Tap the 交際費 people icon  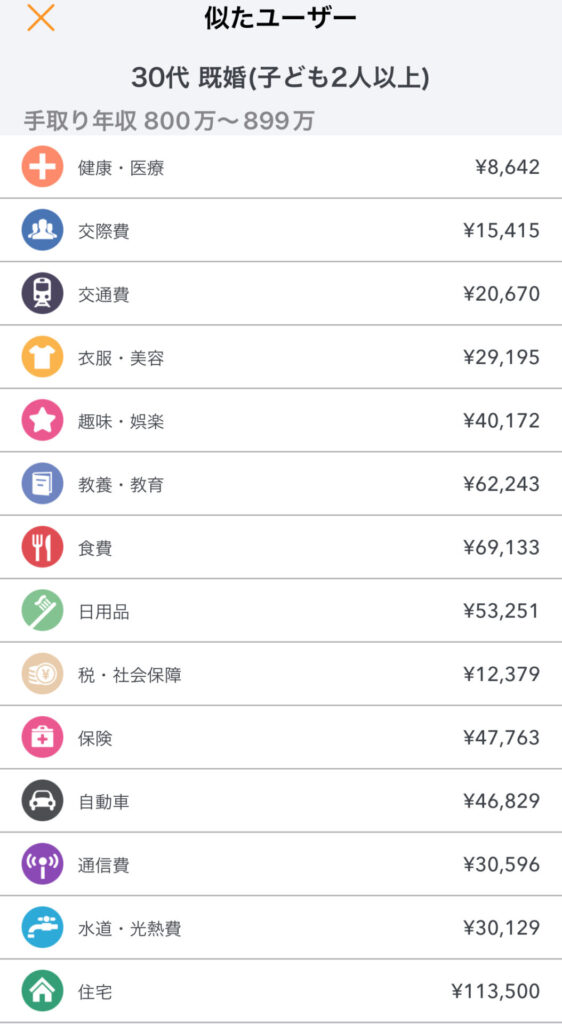[x=42, y=231]
